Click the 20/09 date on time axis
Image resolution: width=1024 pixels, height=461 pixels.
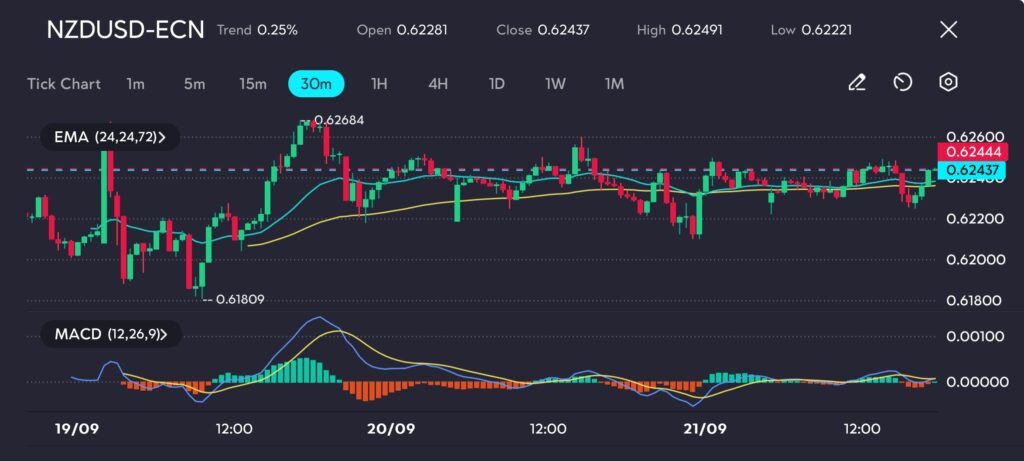coord(391,428)
